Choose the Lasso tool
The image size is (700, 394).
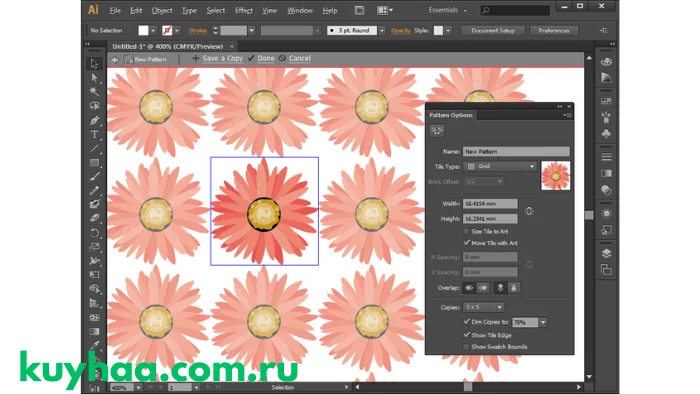click(x=94, y=106)
